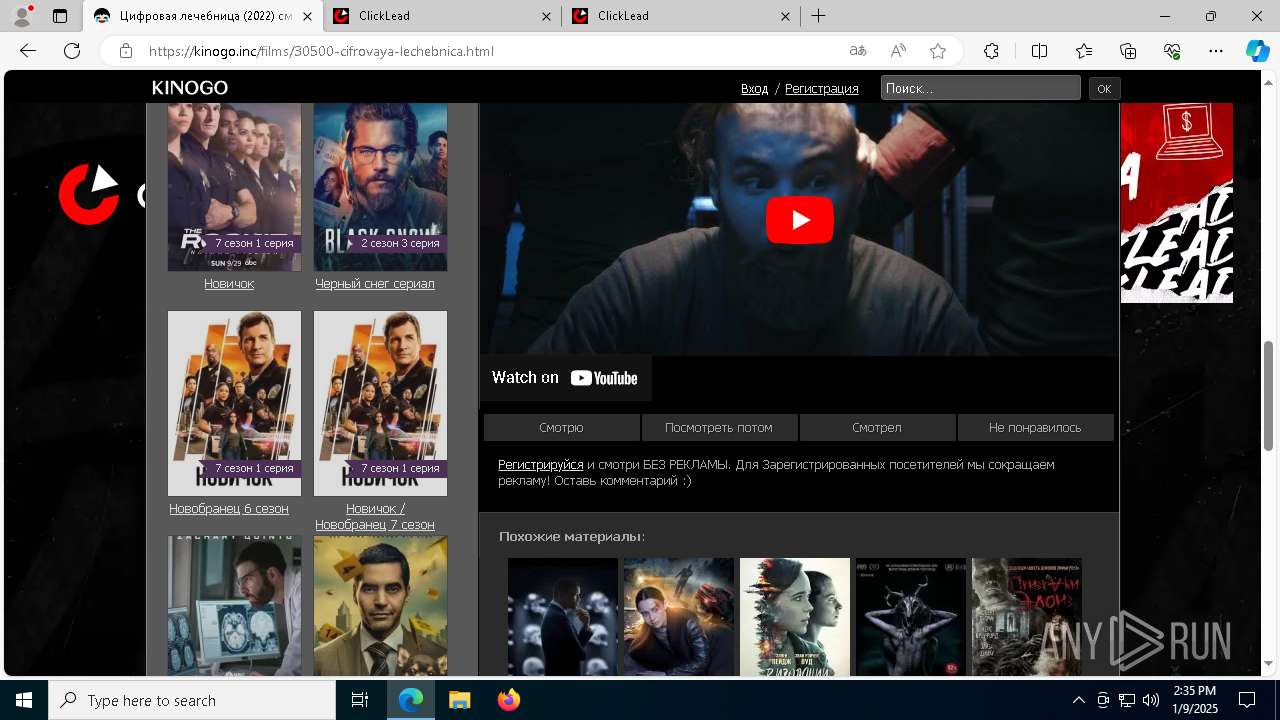
Task: Open Черный снег сериал link
Action: click(375, 283)
